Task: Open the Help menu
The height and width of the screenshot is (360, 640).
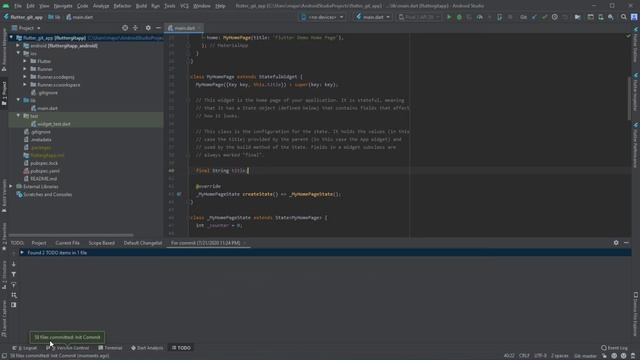Action: click(x=220, y=6)
